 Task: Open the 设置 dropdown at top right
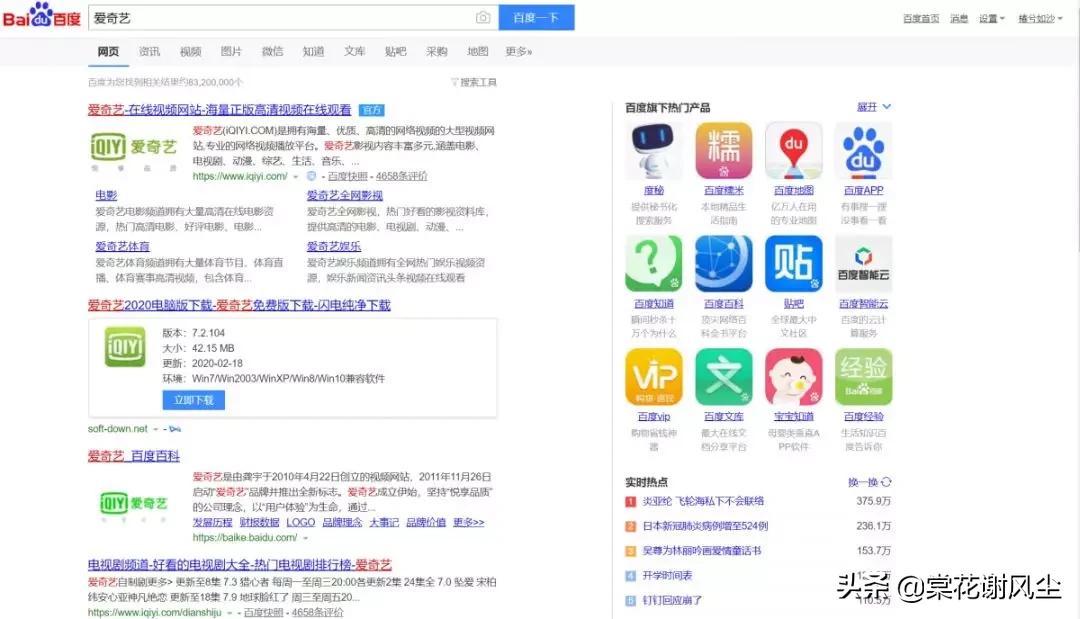(x=990, y=18)
